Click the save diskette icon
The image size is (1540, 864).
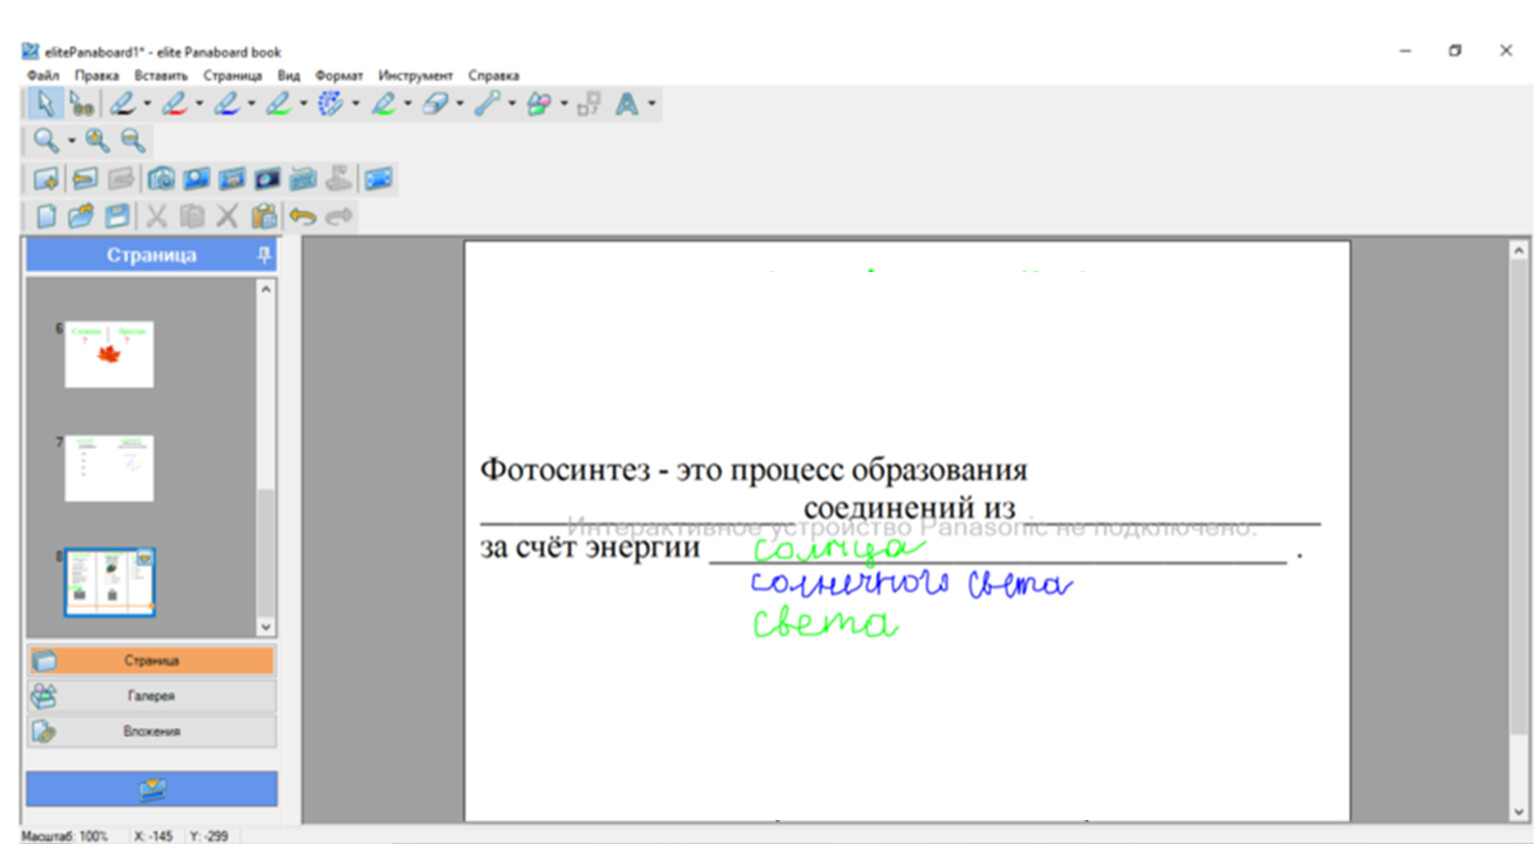[x=117, y=216]
